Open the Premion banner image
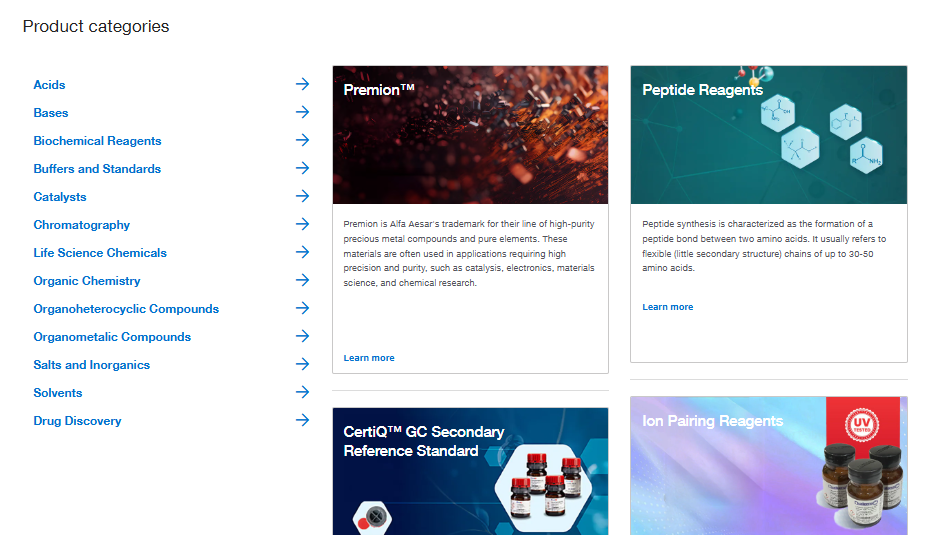This screenshot has height=535, width=942. [x=470, y=135]
